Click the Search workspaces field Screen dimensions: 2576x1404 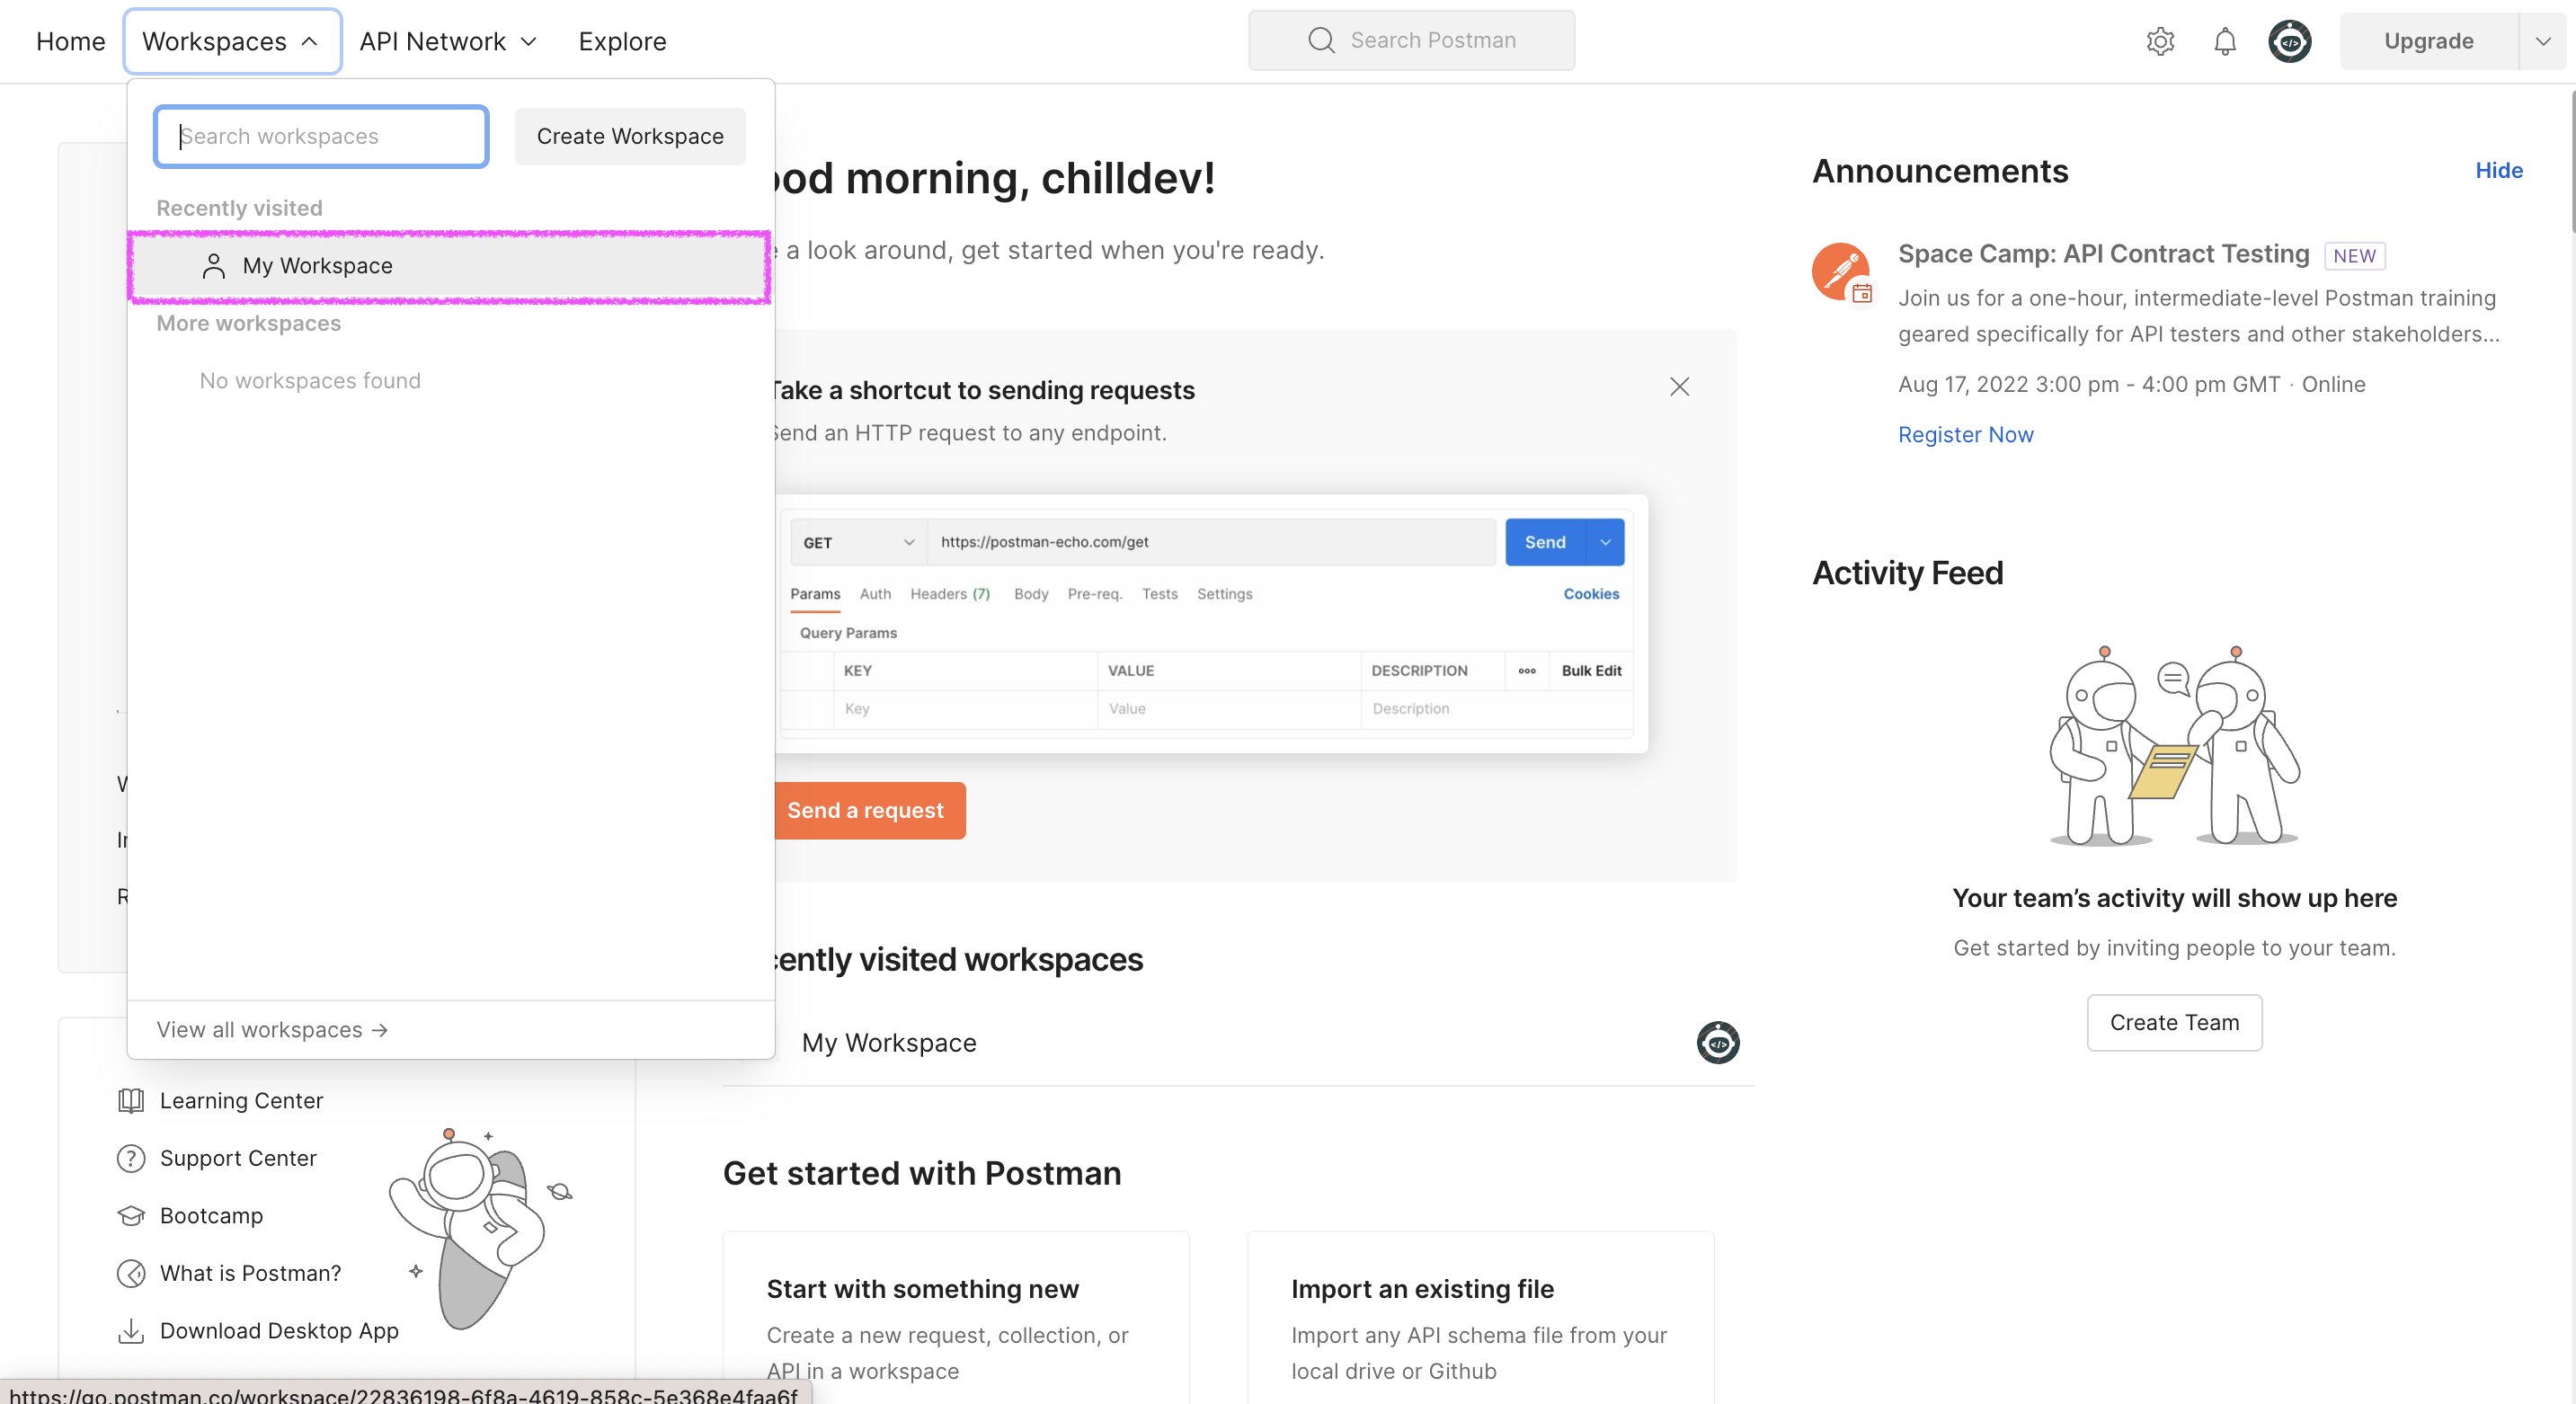[321, 136]
